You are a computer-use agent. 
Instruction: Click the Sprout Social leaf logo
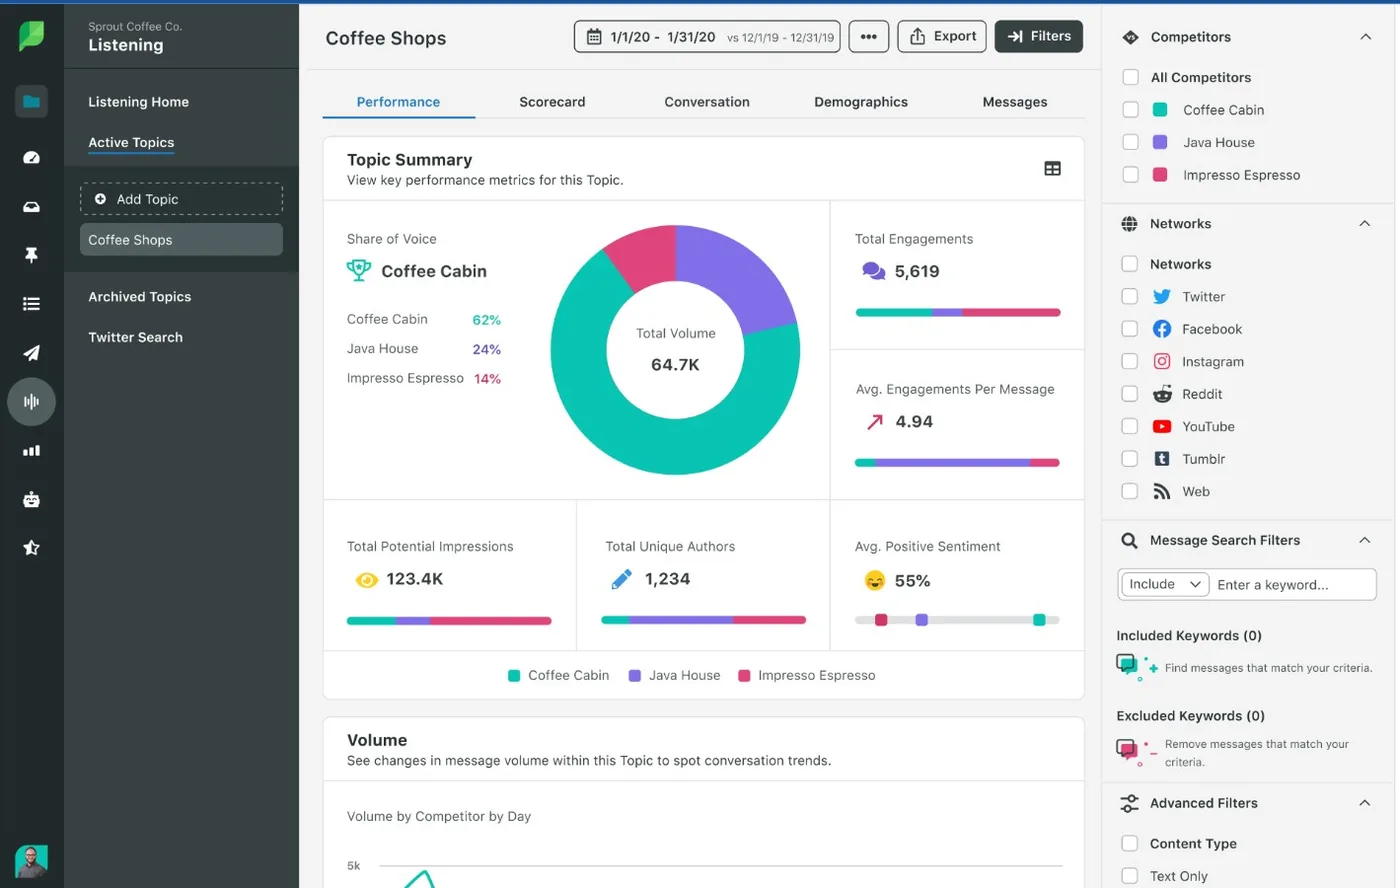tap(31, 35)
